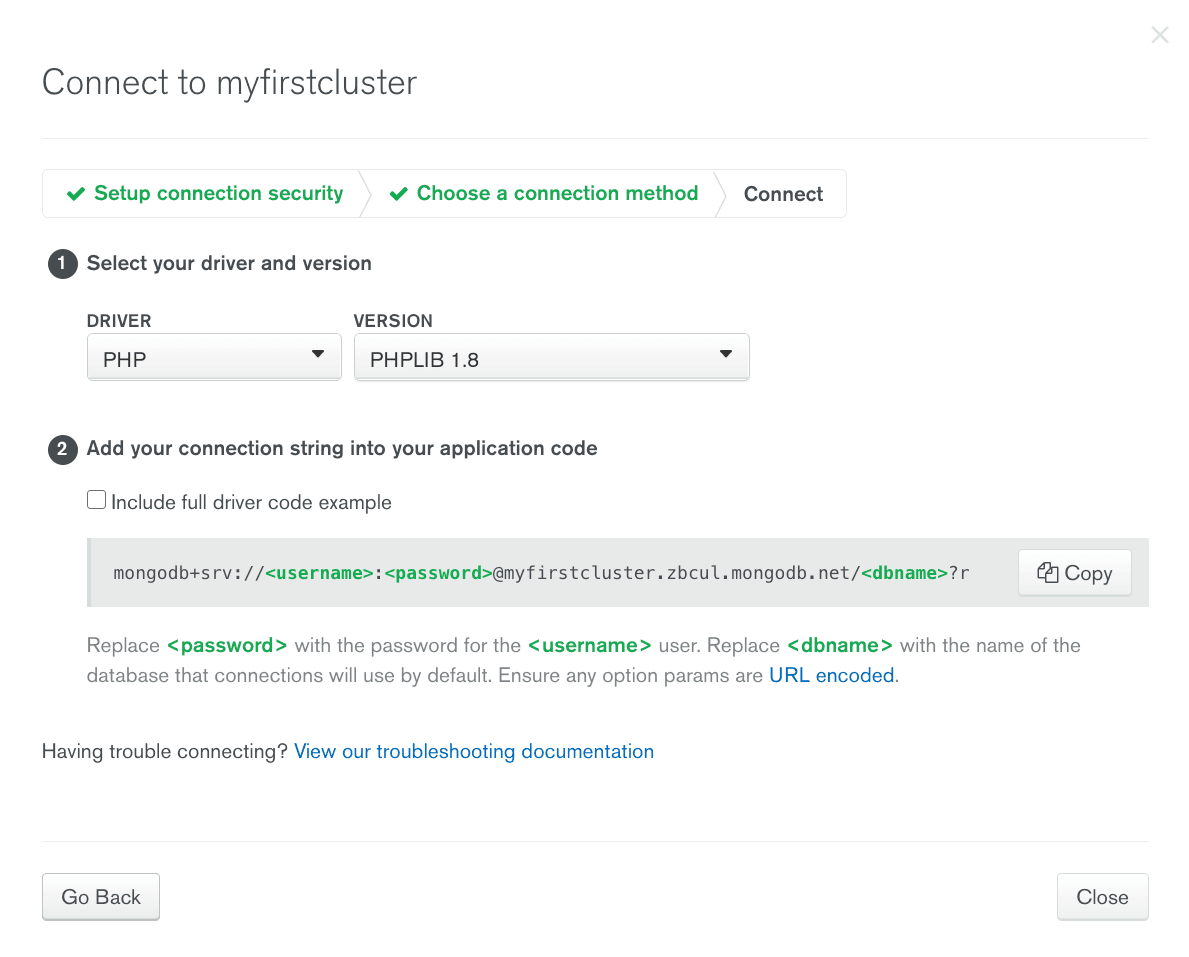Click the step 1 number badge
This screenshot has height=957, width=1189.
click(62, 264)
